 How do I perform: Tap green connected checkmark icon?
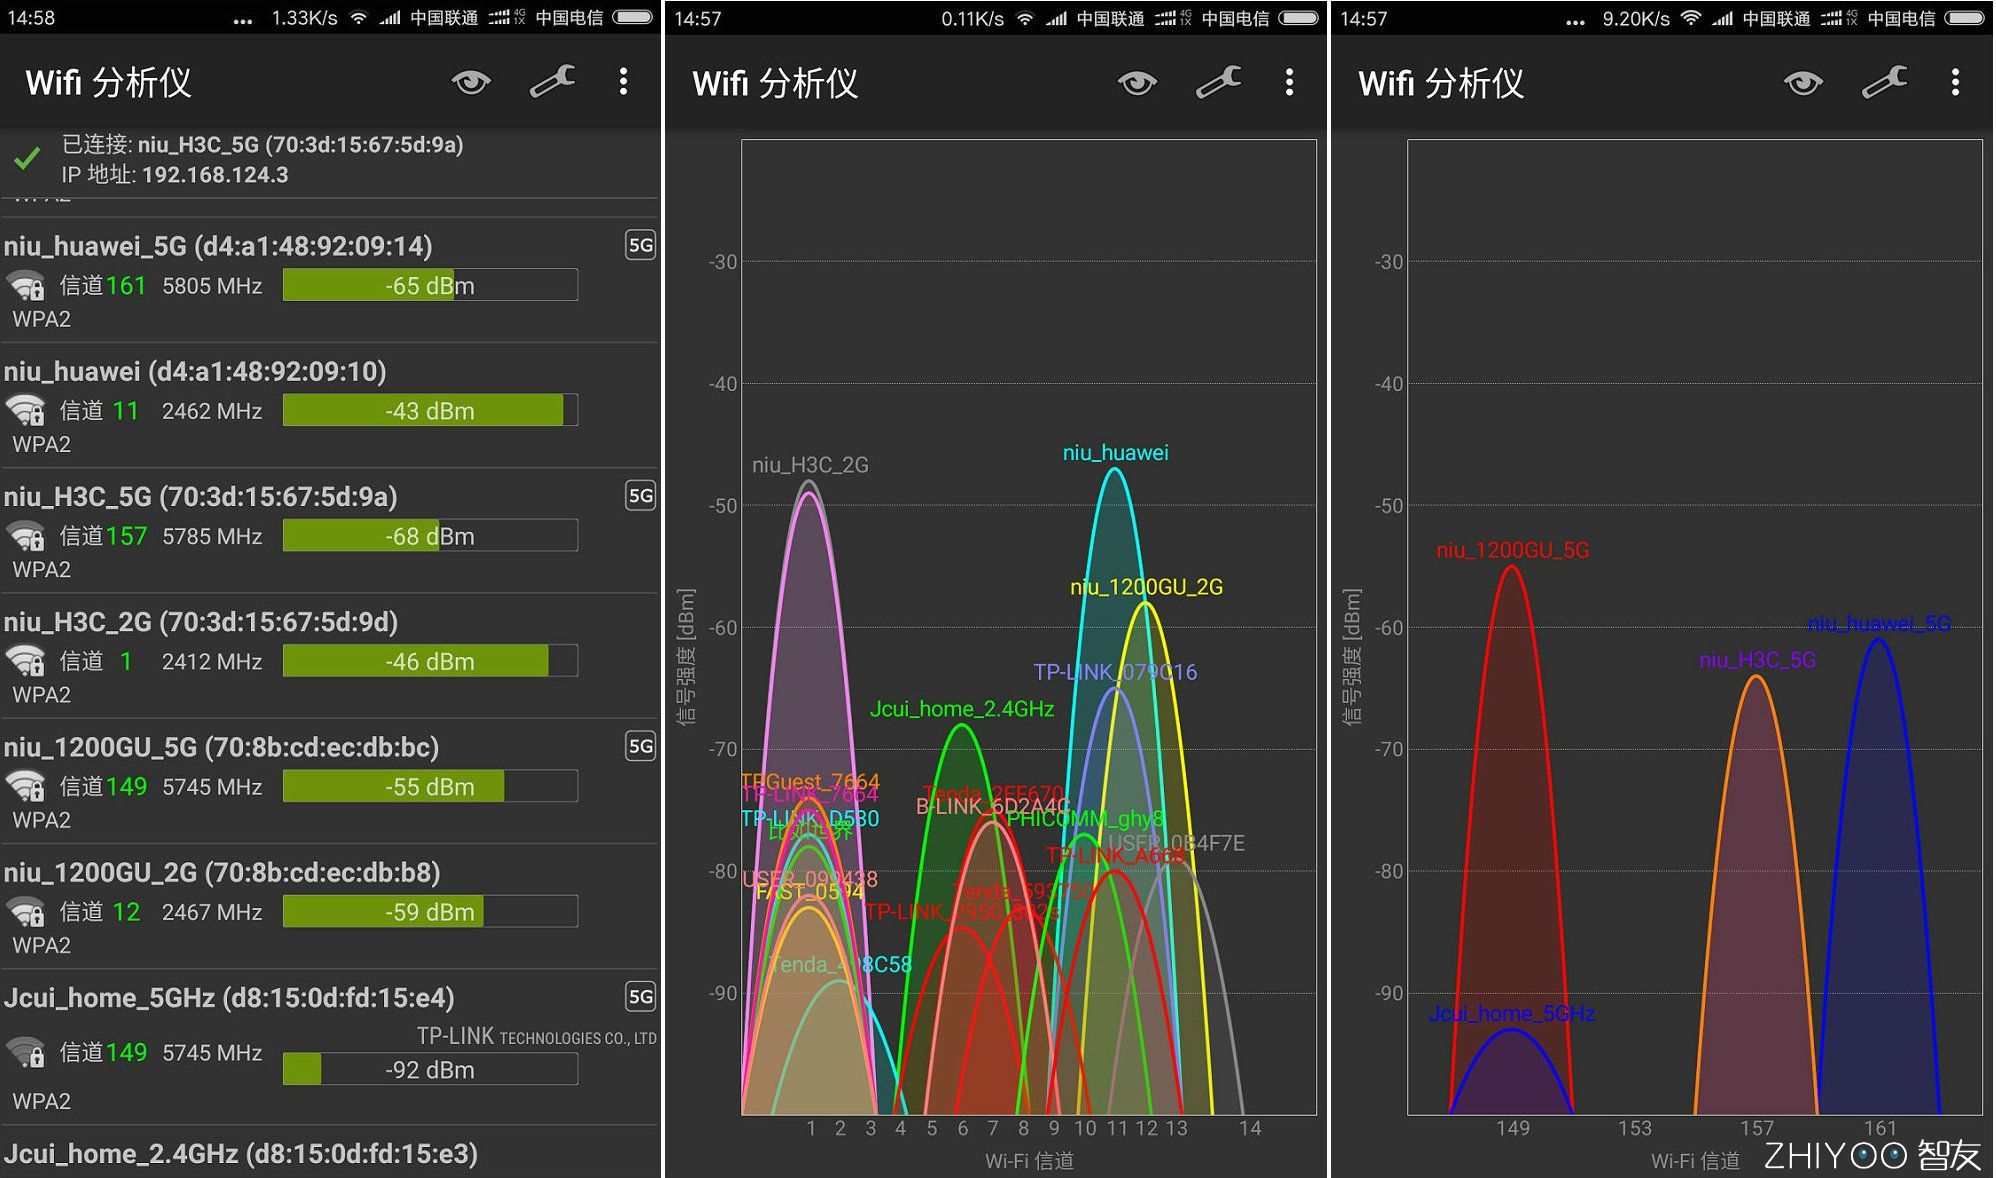tap(28, 158)
